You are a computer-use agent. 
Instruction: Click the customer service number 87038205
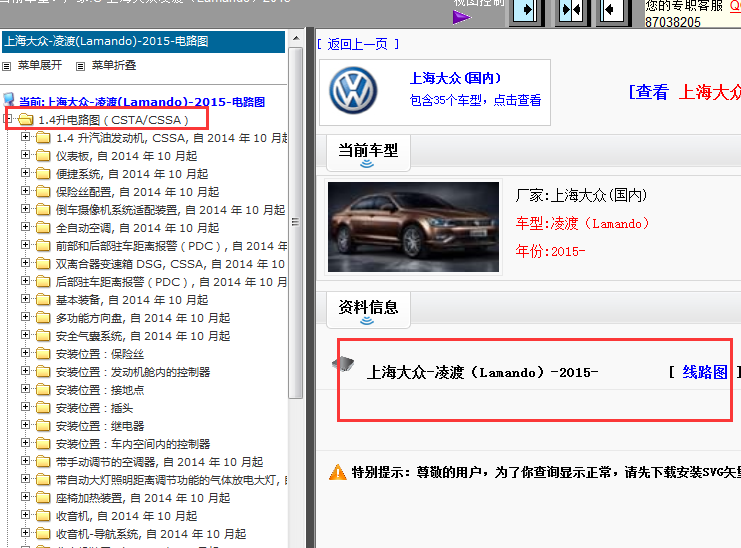[672, 22]
